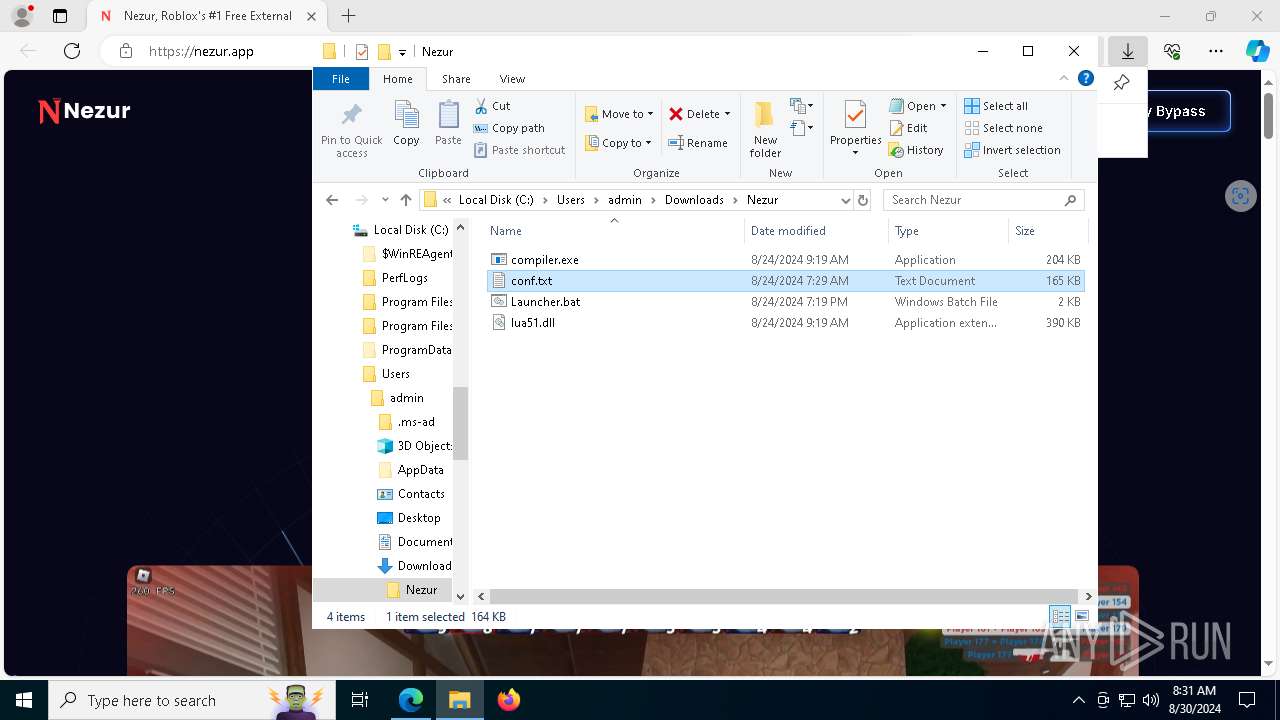
Task: Click Paste shortcut in ribbon
Action: point(520,150)
